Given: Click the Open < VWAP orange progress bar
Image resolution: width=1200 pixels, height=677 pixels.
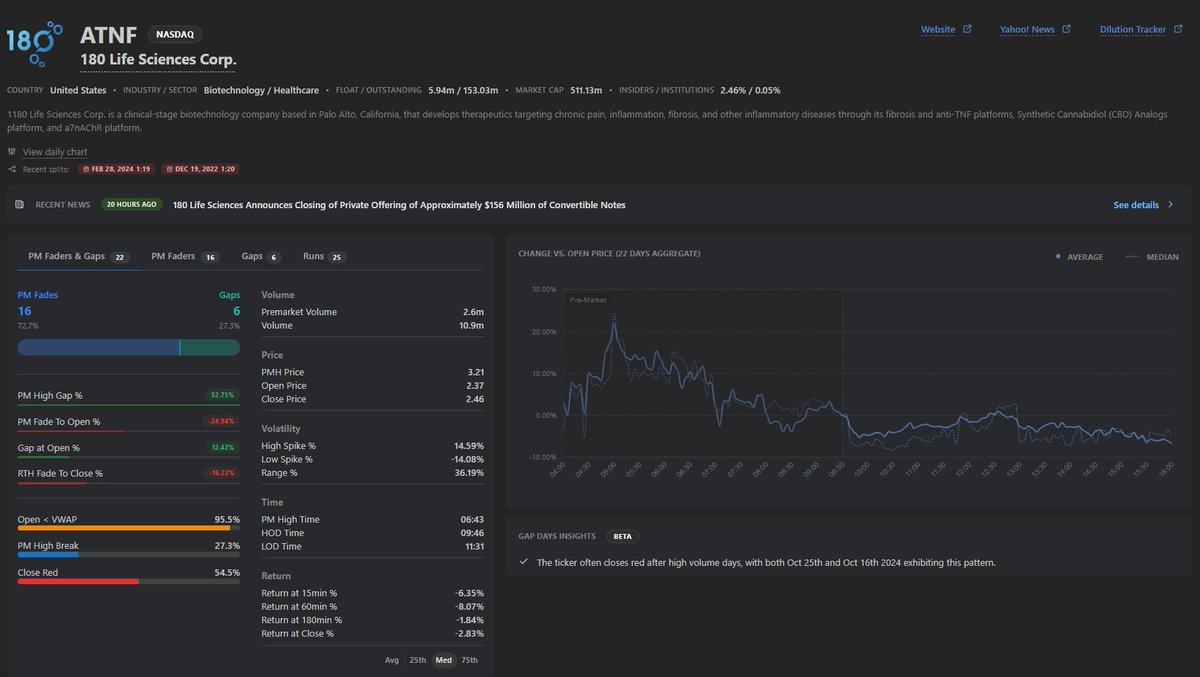Looking at the screenshot, I should pyautogui.click(x=129, y=529).
